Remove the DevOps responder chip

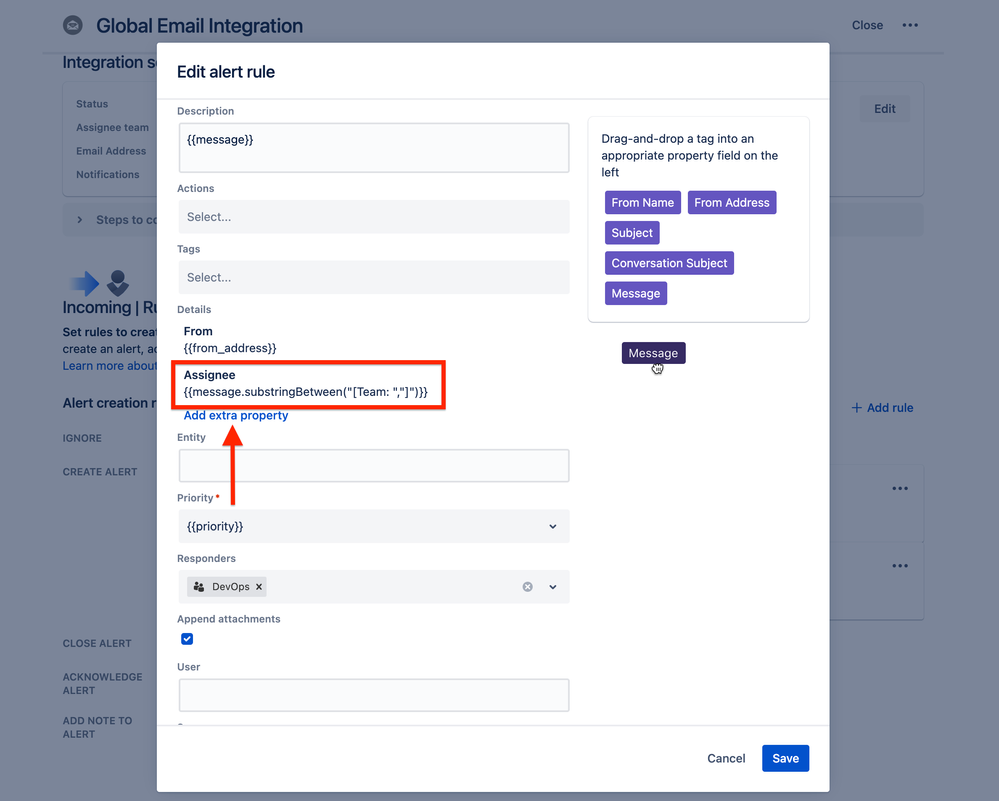pyautogui.click(x=259, y=587)
